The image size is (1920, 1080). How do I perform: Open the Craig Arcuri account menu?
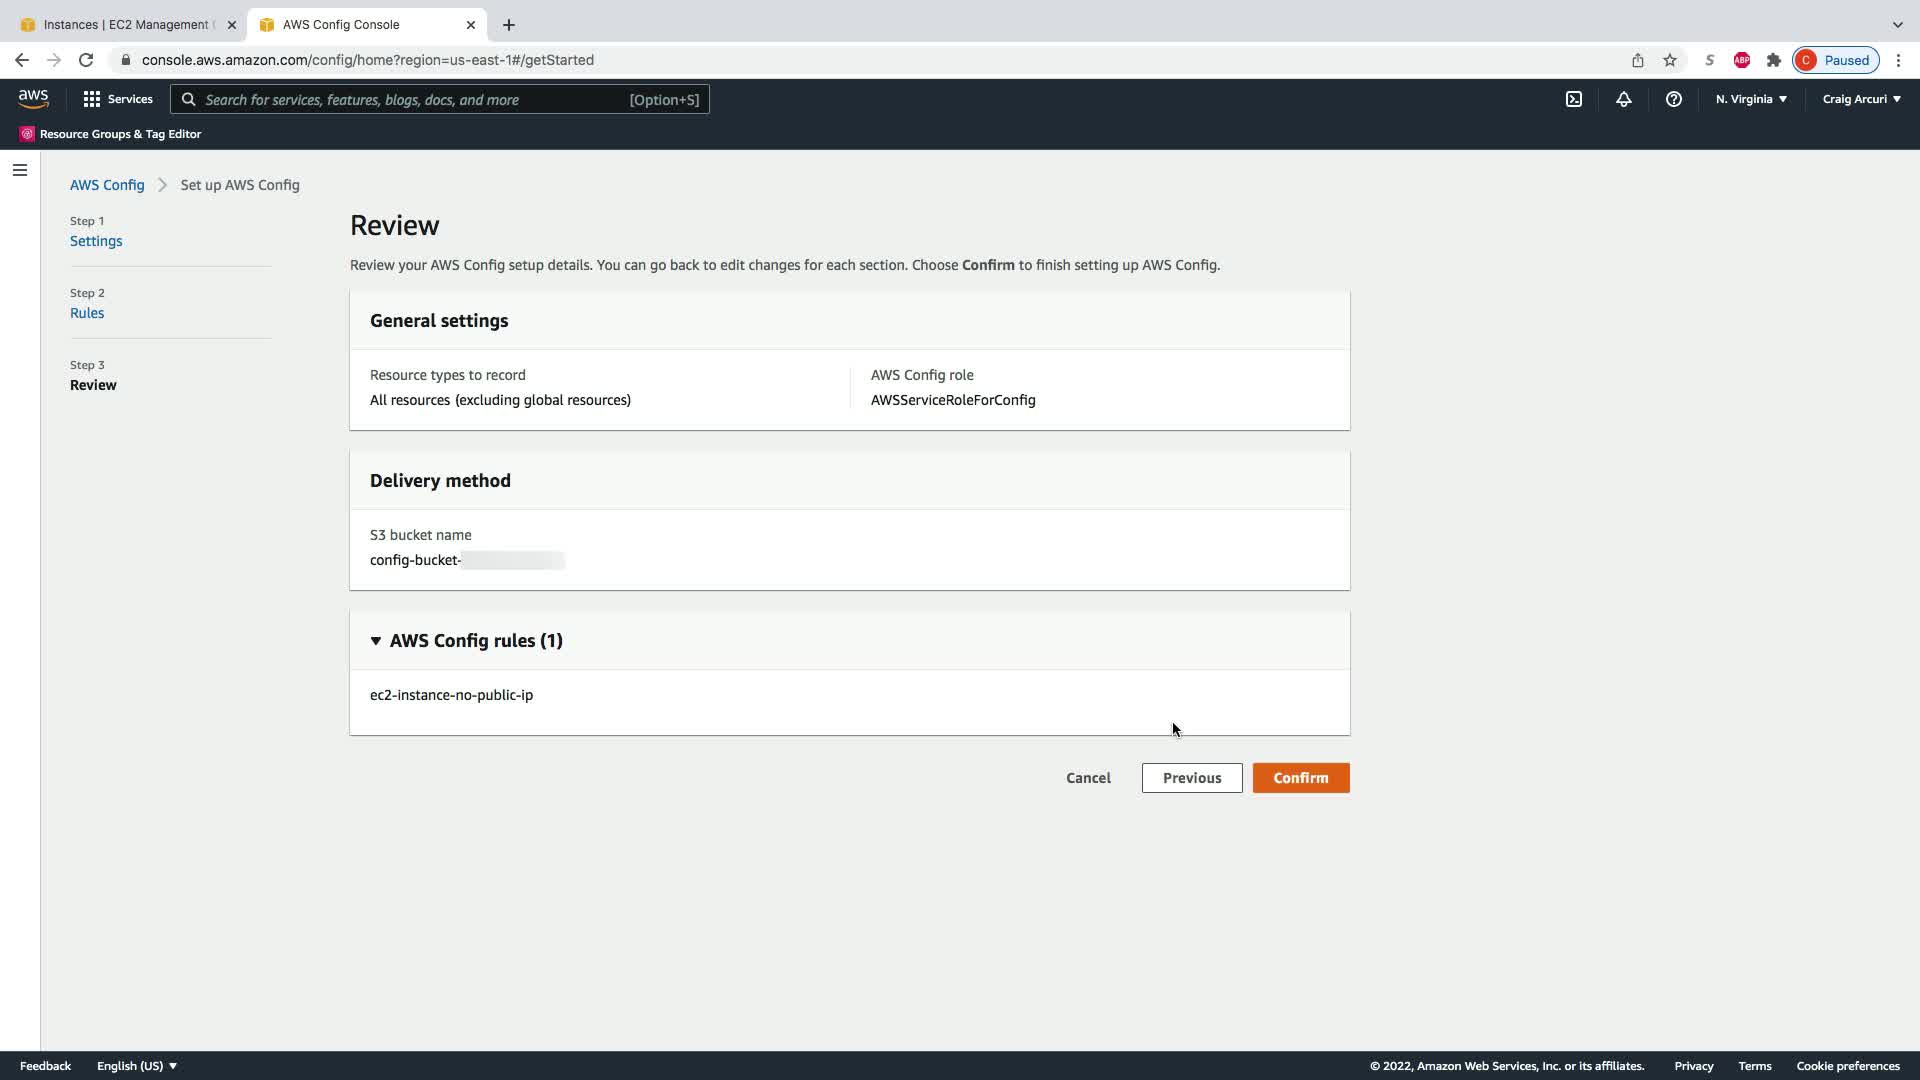[1861, 99]
